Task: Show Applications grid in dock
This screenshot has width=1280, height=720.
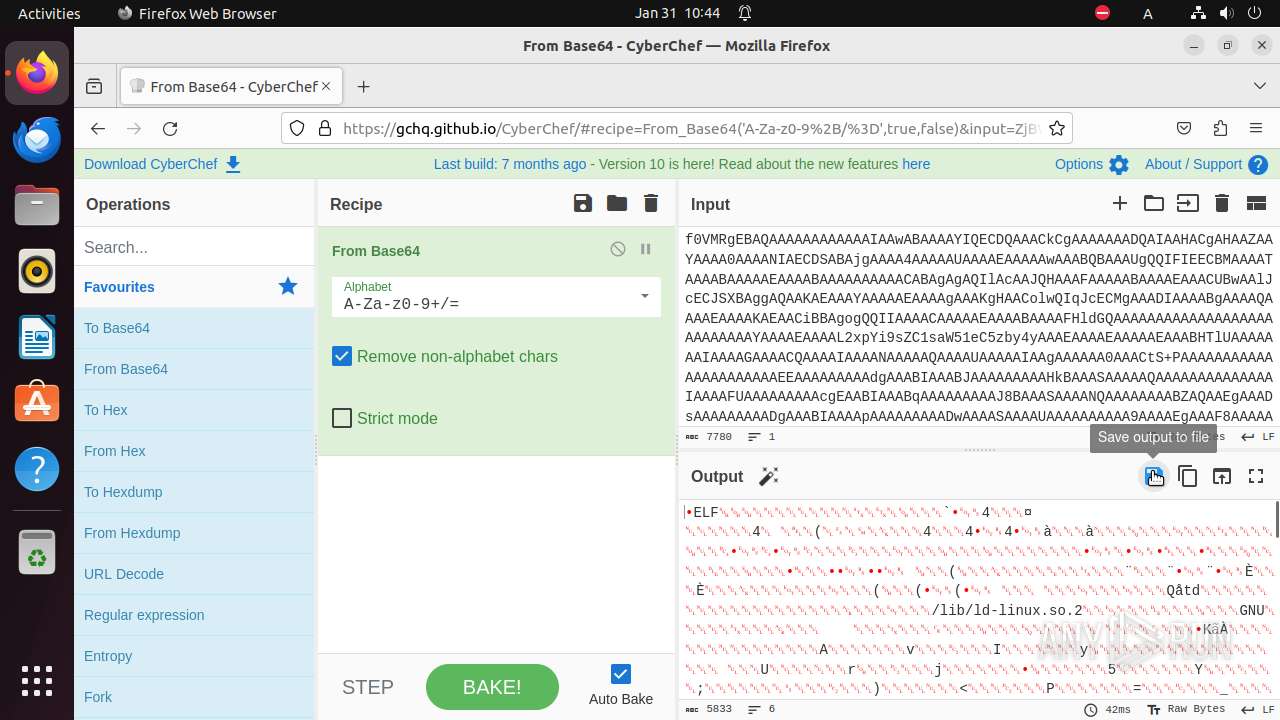Action: (37, 681)
